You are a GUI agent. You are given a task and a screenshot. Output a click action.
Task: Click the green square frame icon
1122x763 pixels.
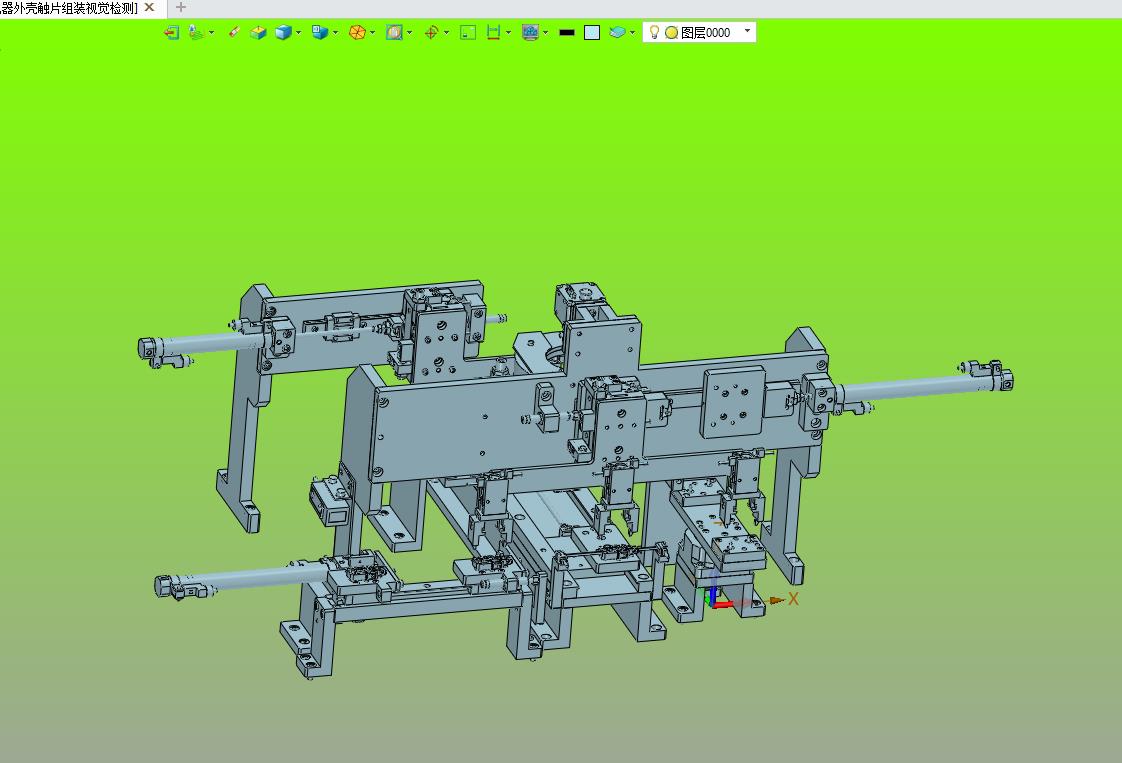[x=468, y=32]
